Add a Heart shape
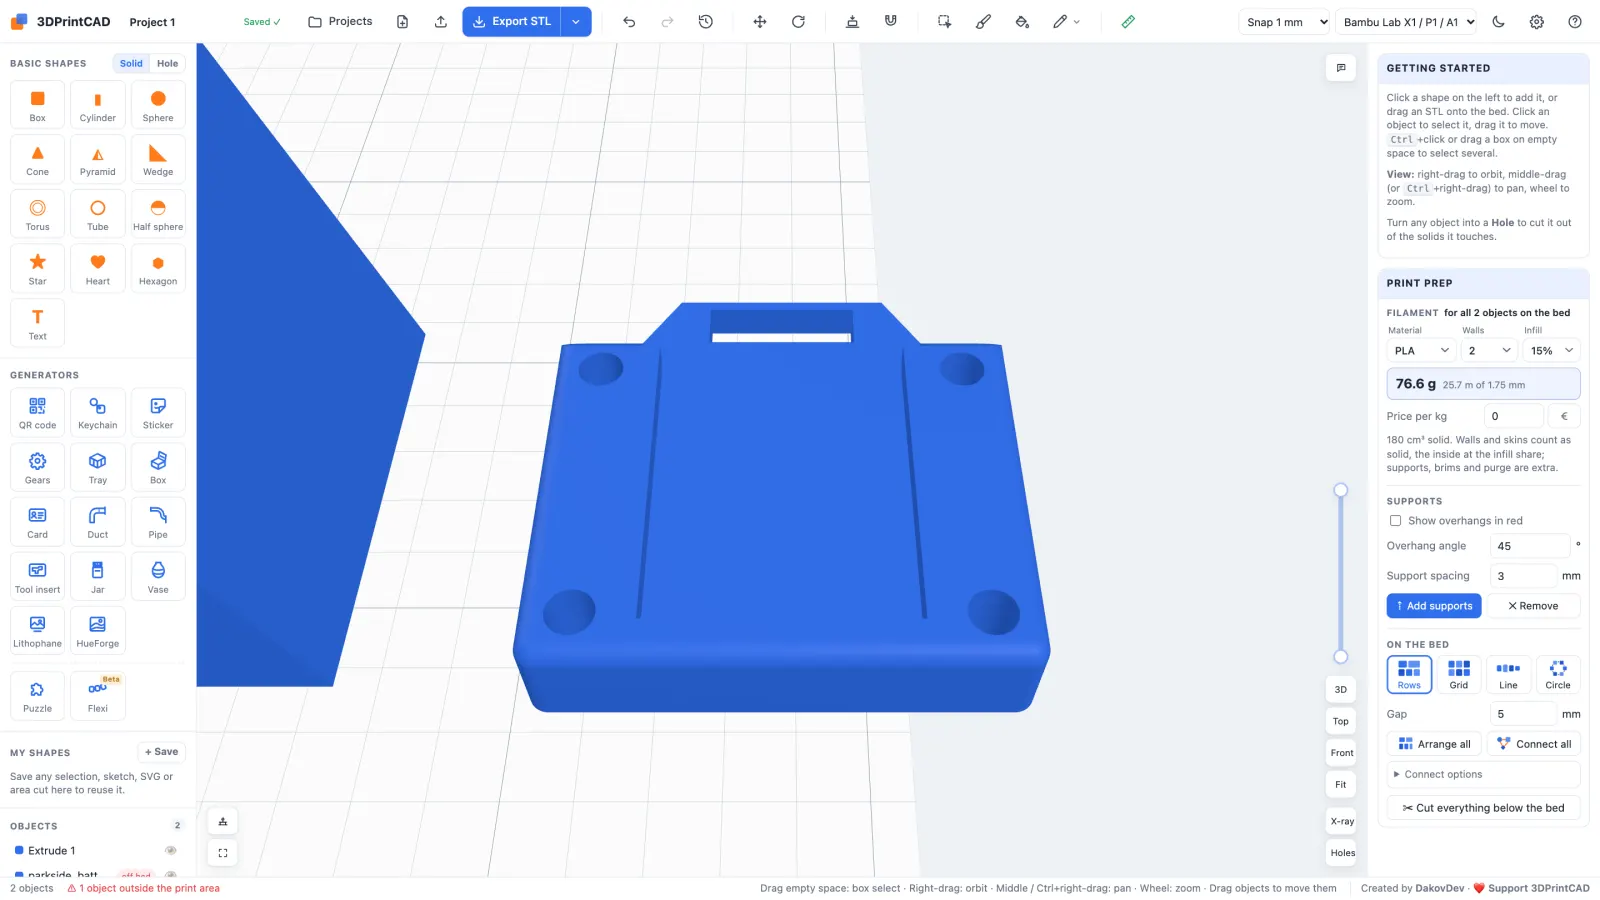This screenshot has height=900, width=1600. pyautogui.click(x=98, y=268)
